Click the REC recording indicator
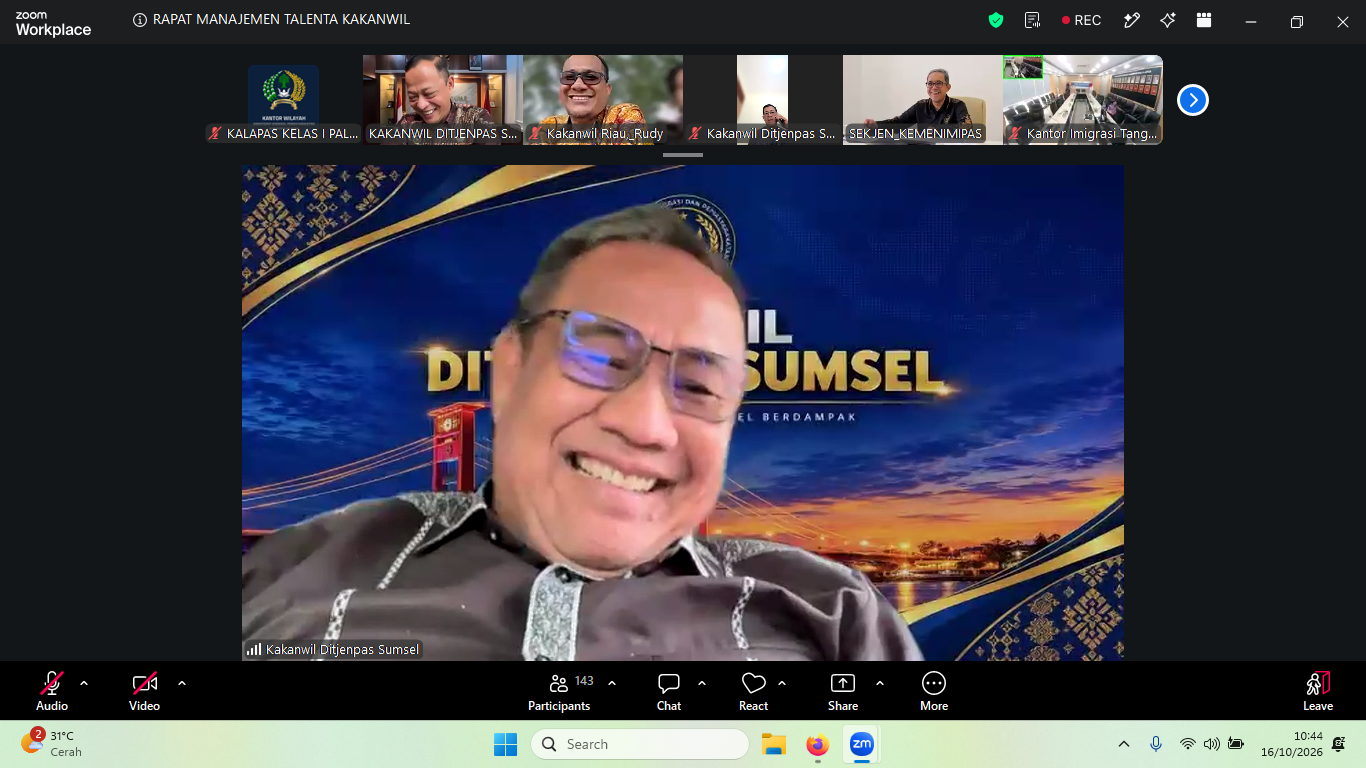The width and height of the screenshot is (1366, 768). 1082,20
